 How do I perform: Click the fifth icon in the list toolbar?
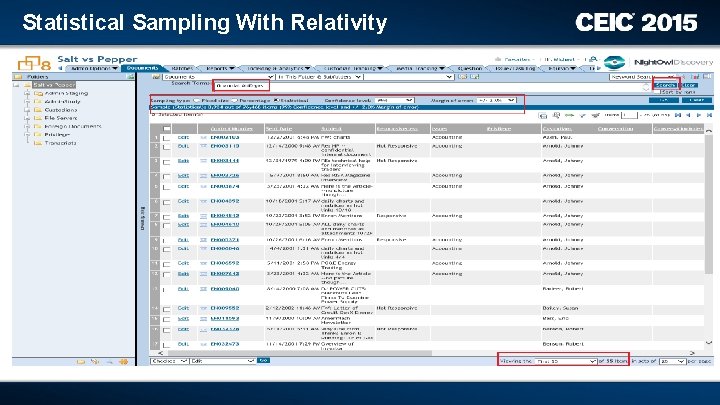point(596,115)
